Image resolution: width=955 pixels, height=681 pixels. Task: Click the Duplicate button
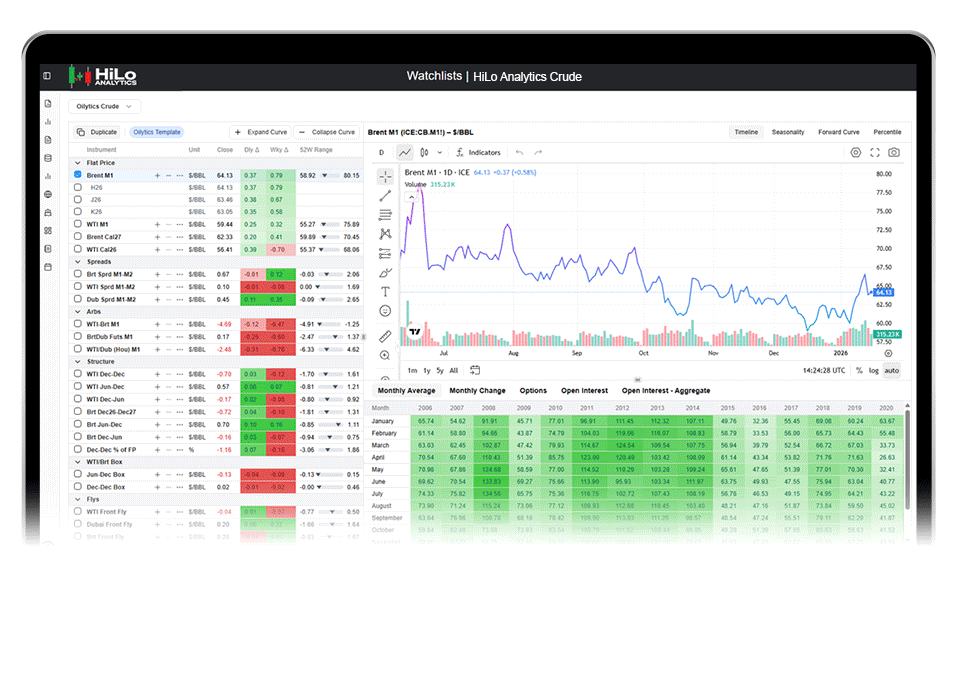pos(97,132)
